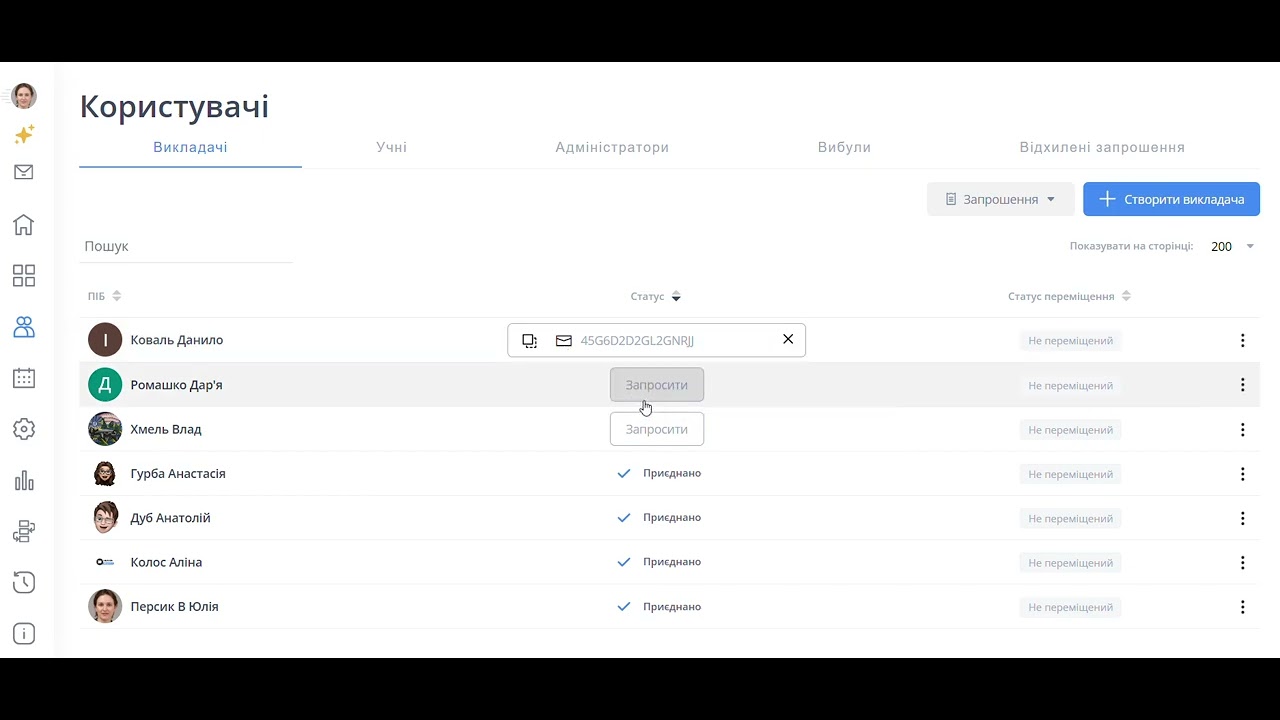Open the Запрошення dropdown

pos(1000,199)
